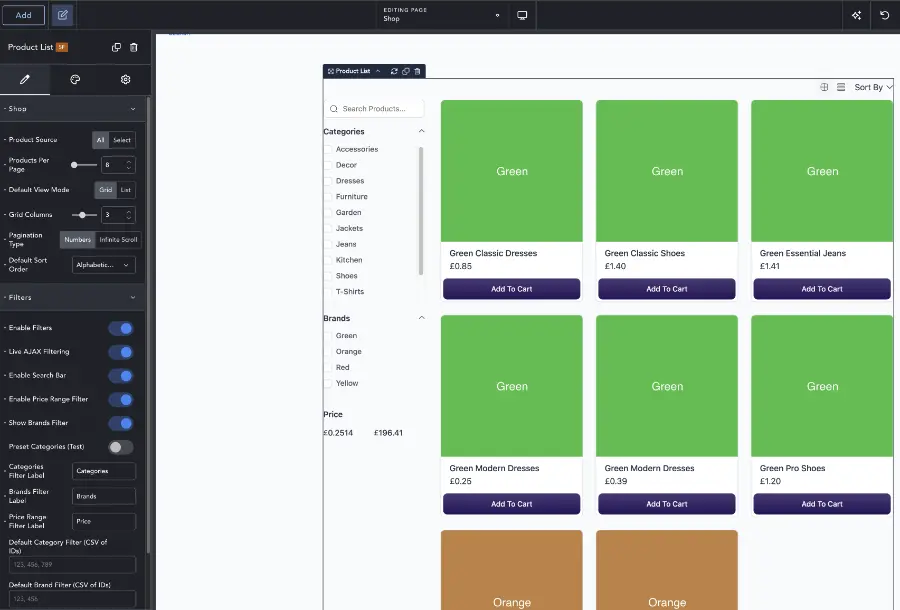Viewport: 900px width, 610px height.
Task: Switch to desktop device preview icon
Action: (522, 15)
